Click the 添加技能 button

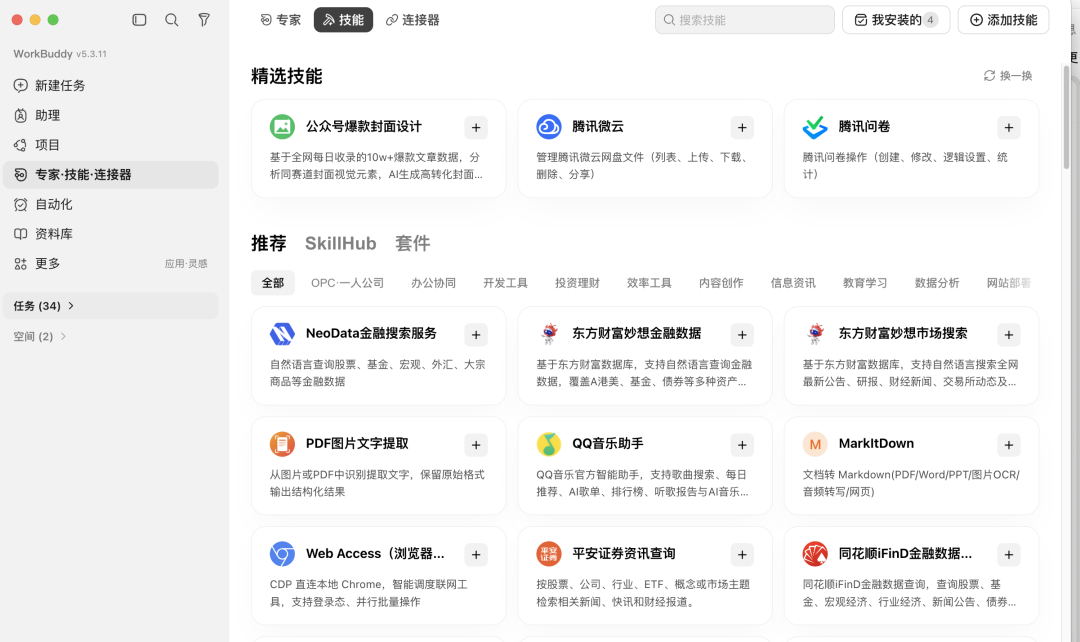[1004, 20]
